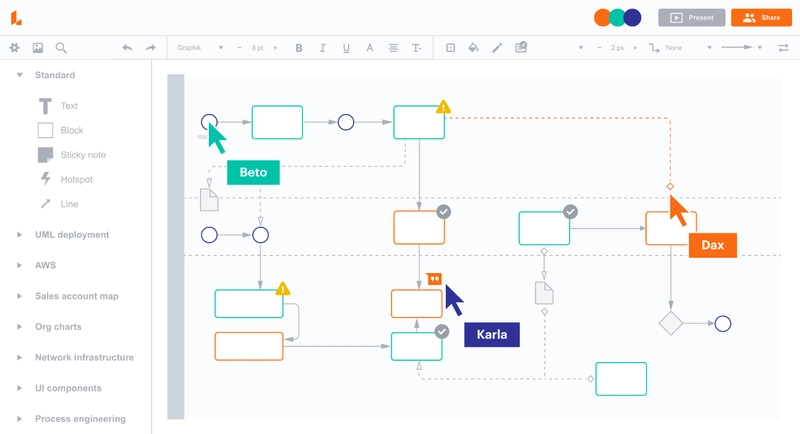Click the Lucidchart logo icon

[16, 18]
